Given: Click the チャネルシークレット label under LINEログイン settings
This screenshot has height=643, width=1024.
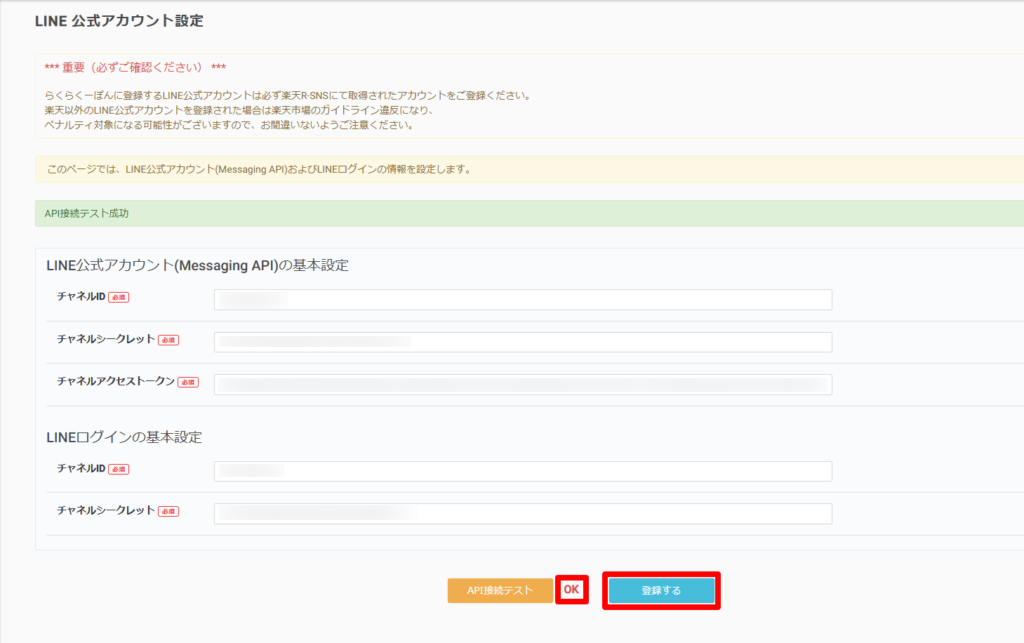Looking at the screenshot, I should 106,510.
